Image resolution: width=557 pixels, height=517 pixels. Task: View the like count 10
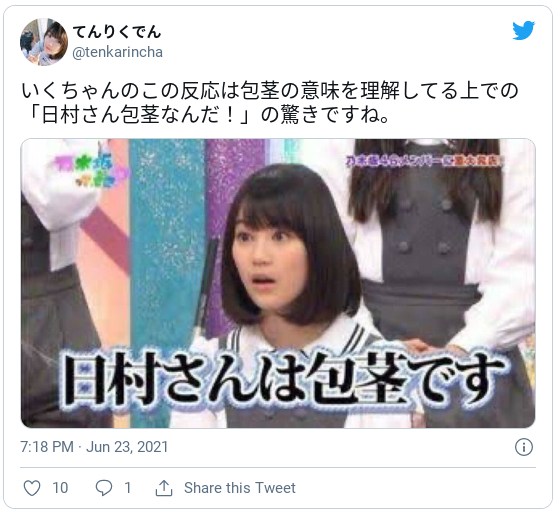[x=60, y=488]
